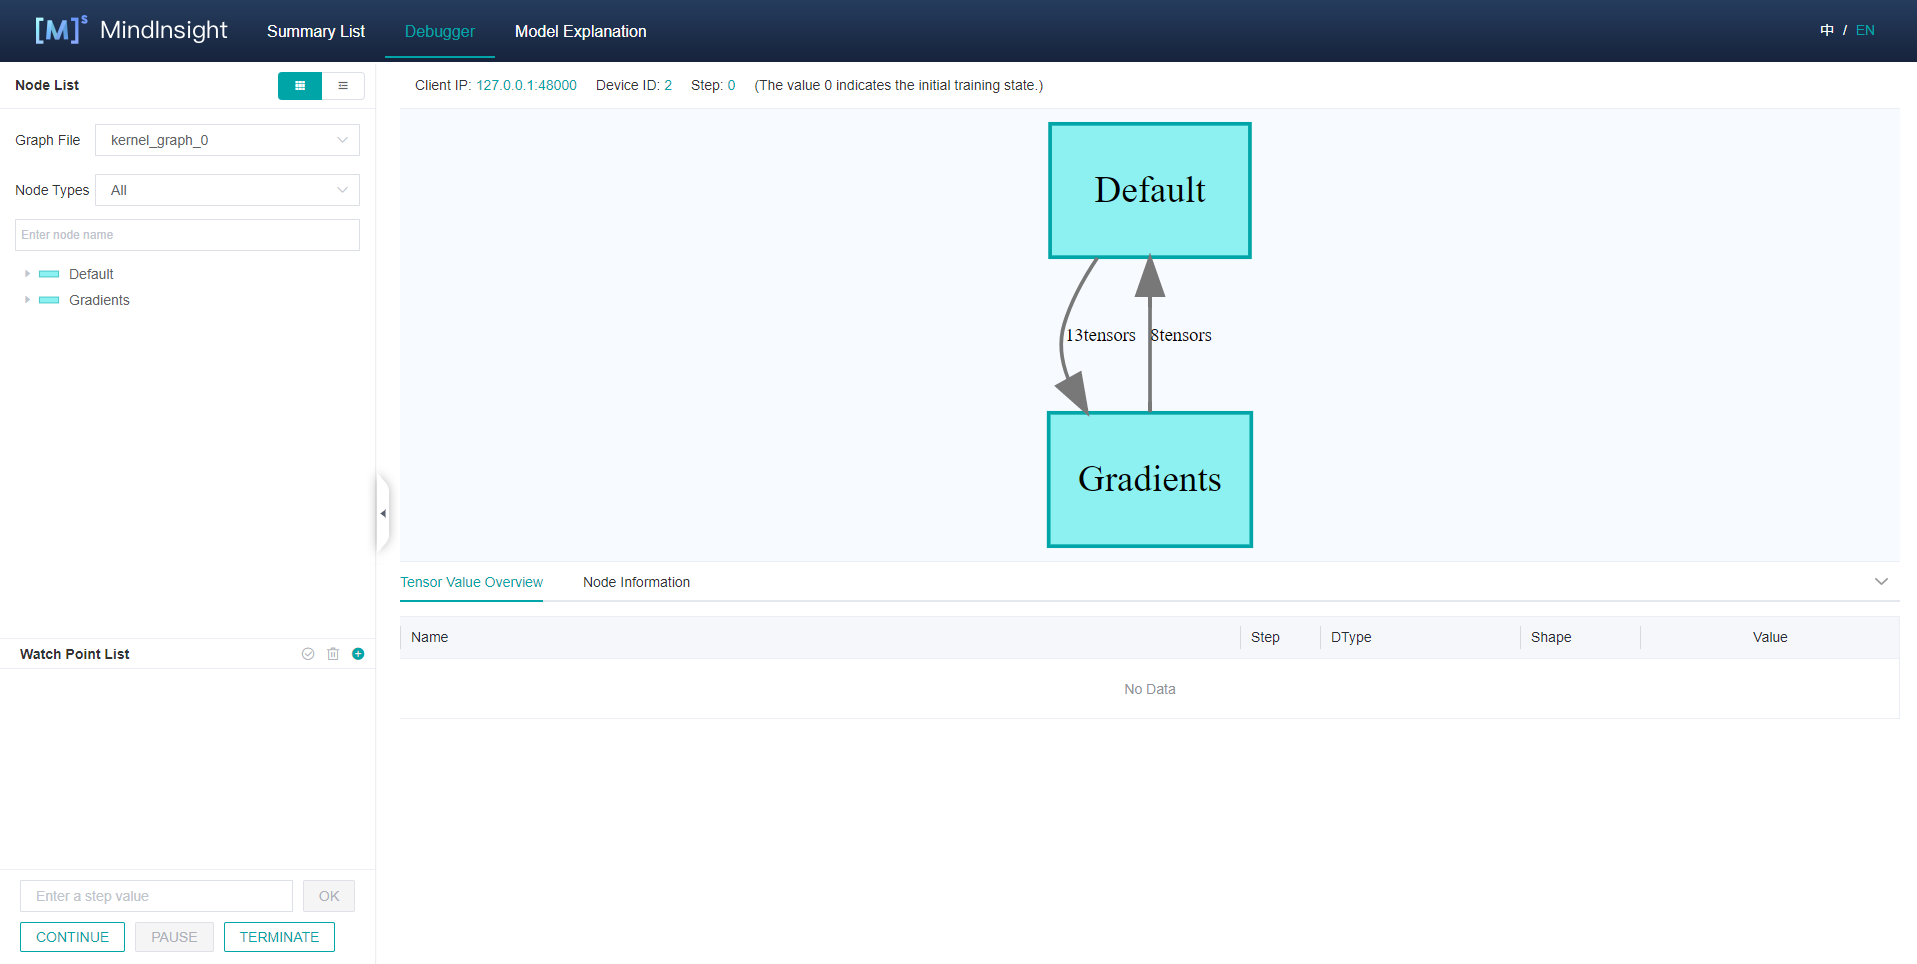This screenshot has height=964, width=1917.
Task: Switch to the Node Information tab
Action: pos(636,582)
